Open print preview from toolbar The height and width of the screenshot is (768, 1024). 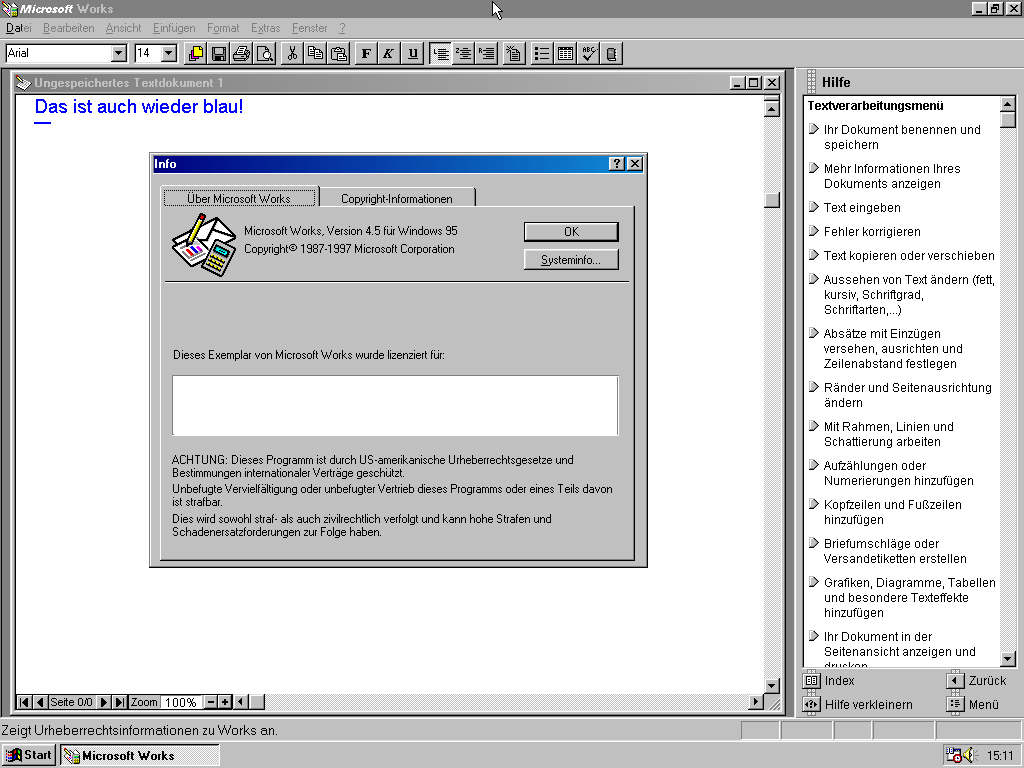[x=265, y=54]
